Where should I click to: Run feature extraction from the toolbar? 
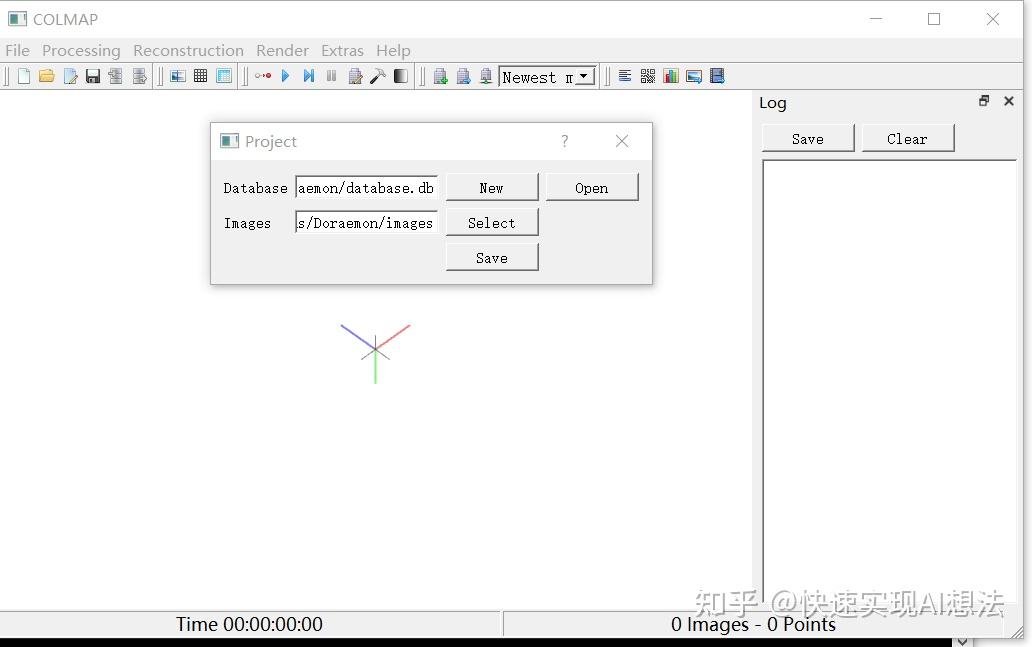click(178, 75)
